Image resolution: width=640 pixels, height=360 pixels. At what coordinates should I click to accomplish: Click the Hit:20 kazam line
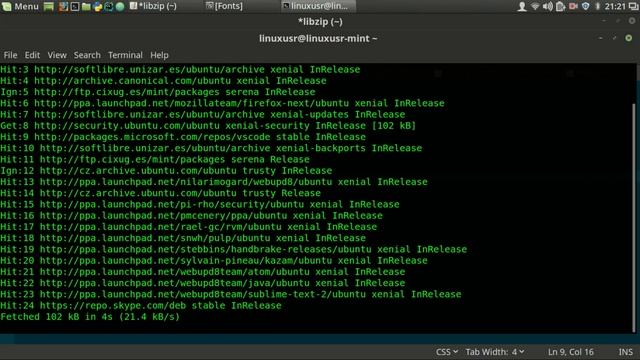[214, 260]
